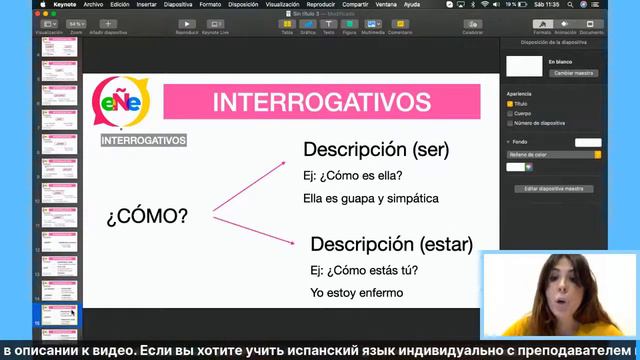Open the Disposición menu
Screen dimensions: 640x360
click(x=243, y=4)
